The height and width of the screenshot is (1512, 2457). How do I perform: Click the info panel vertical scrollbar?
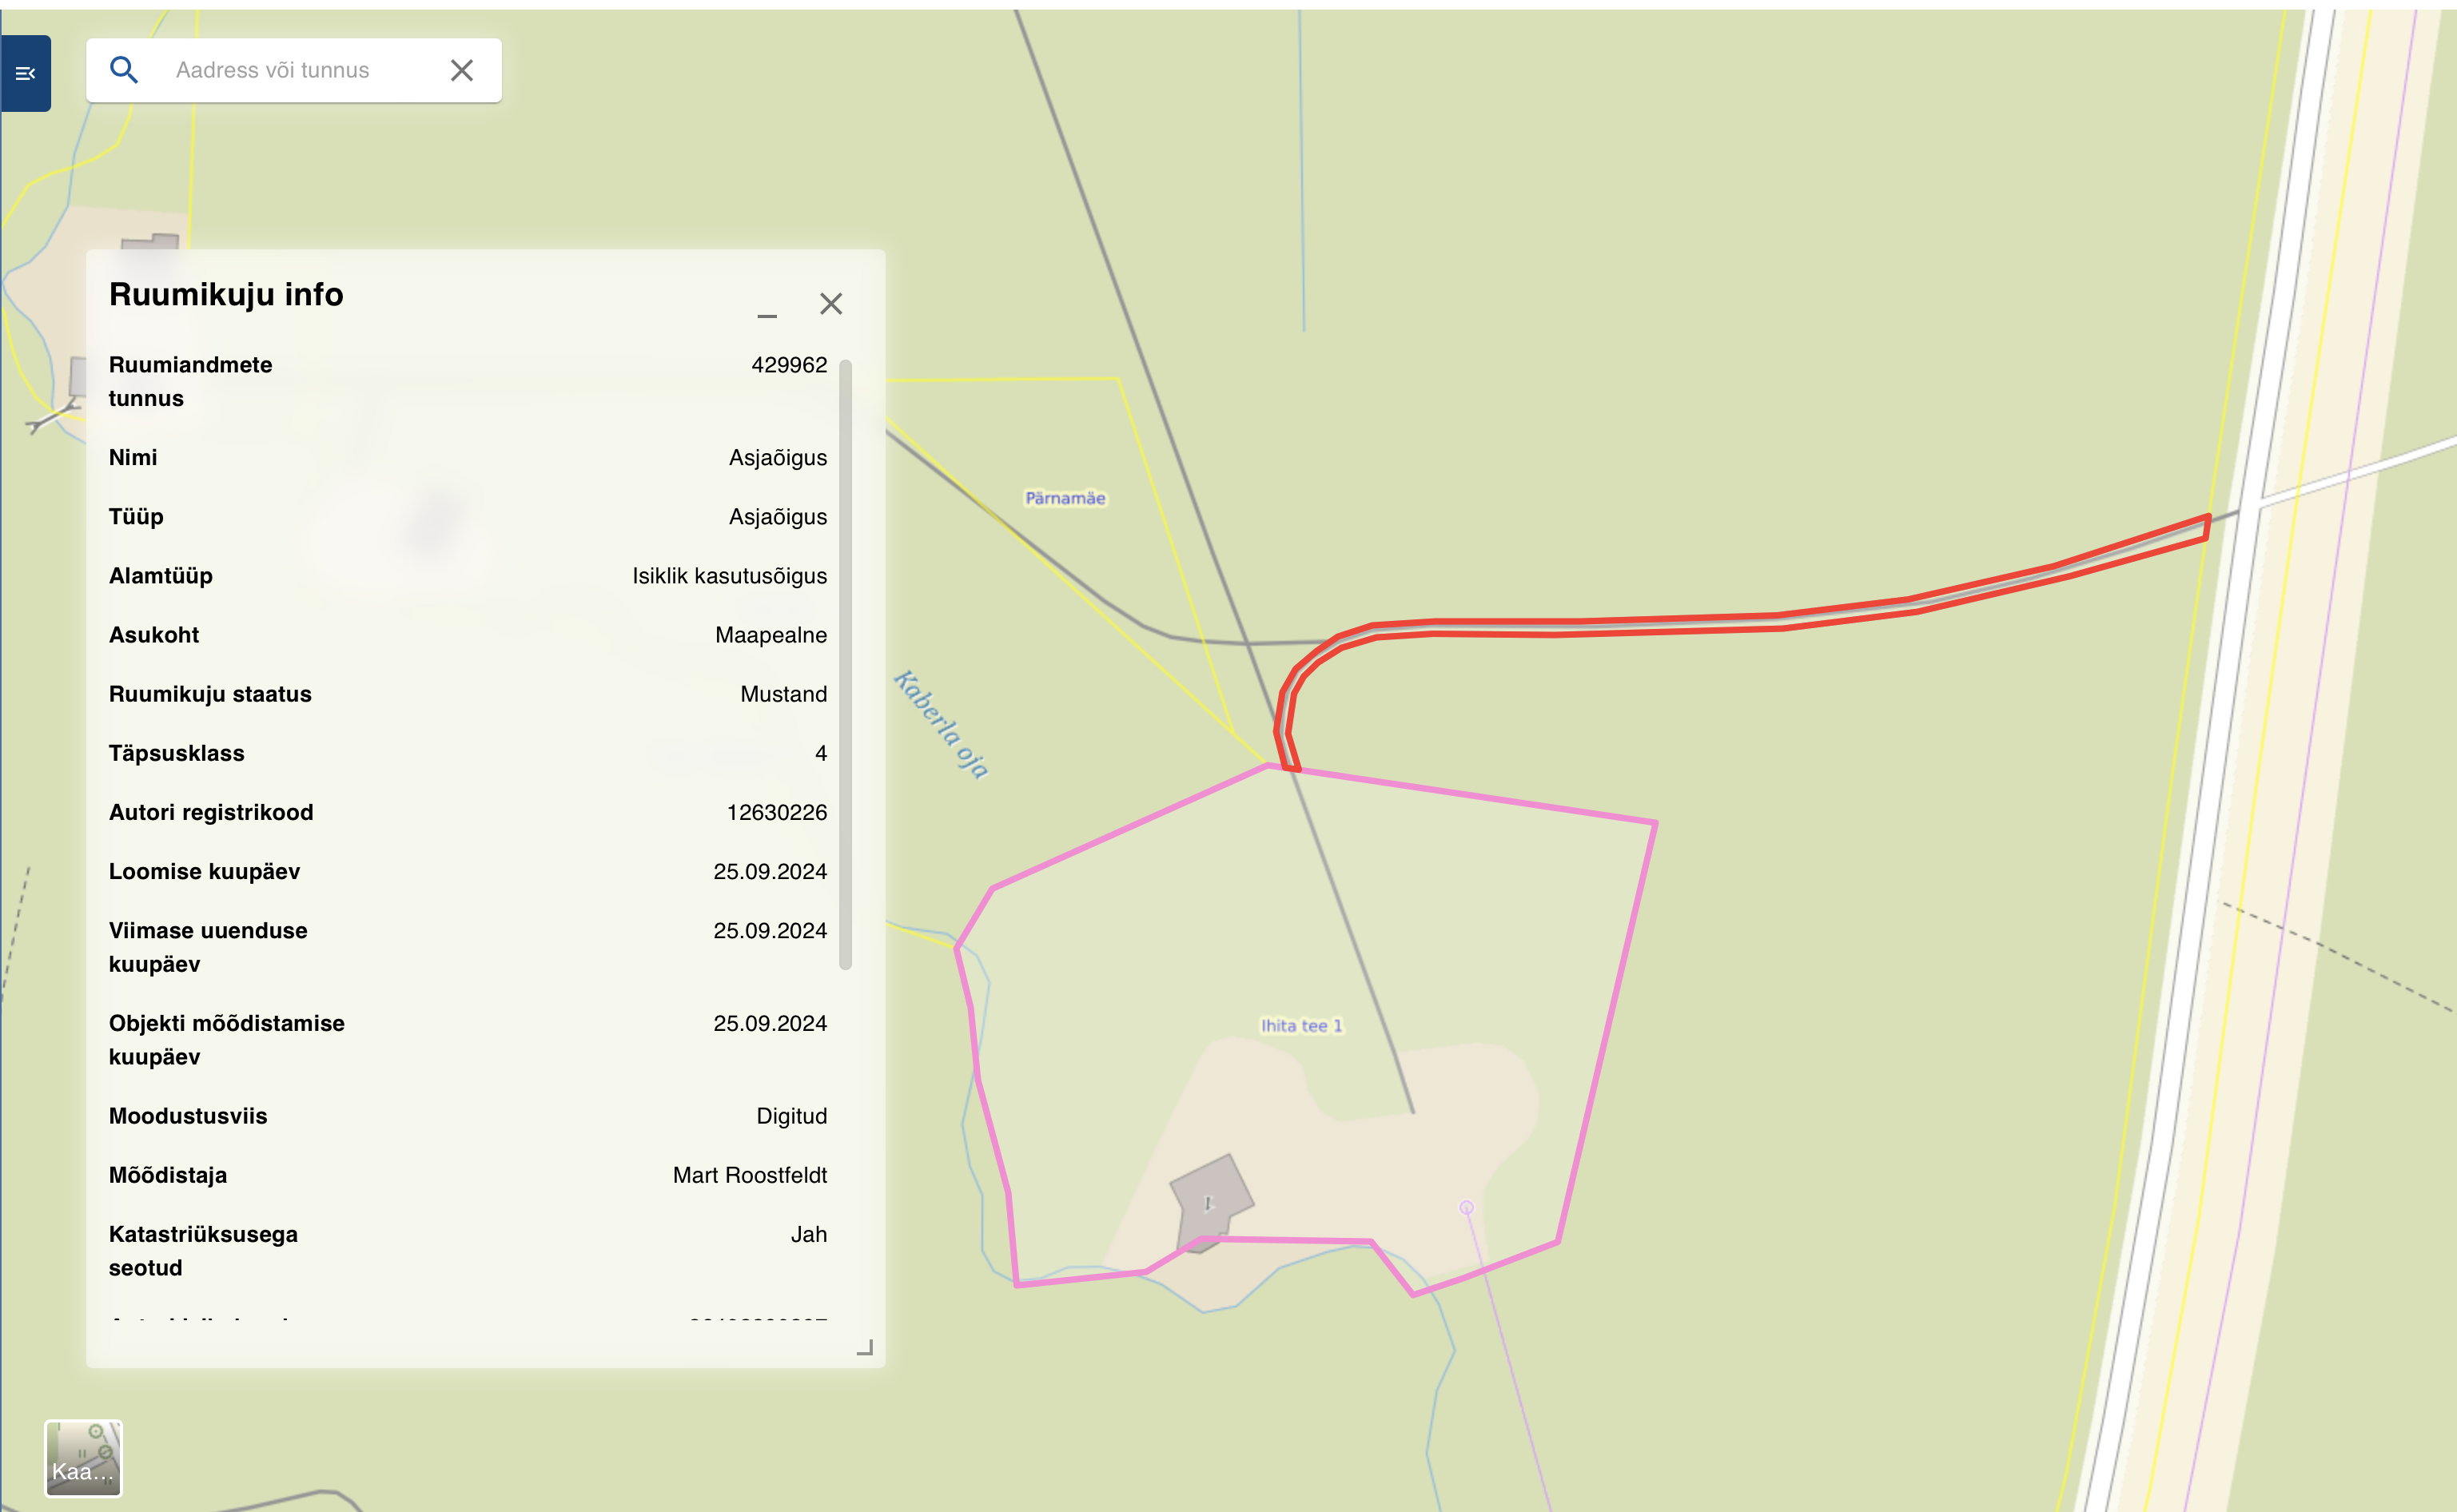click(845, 664)
